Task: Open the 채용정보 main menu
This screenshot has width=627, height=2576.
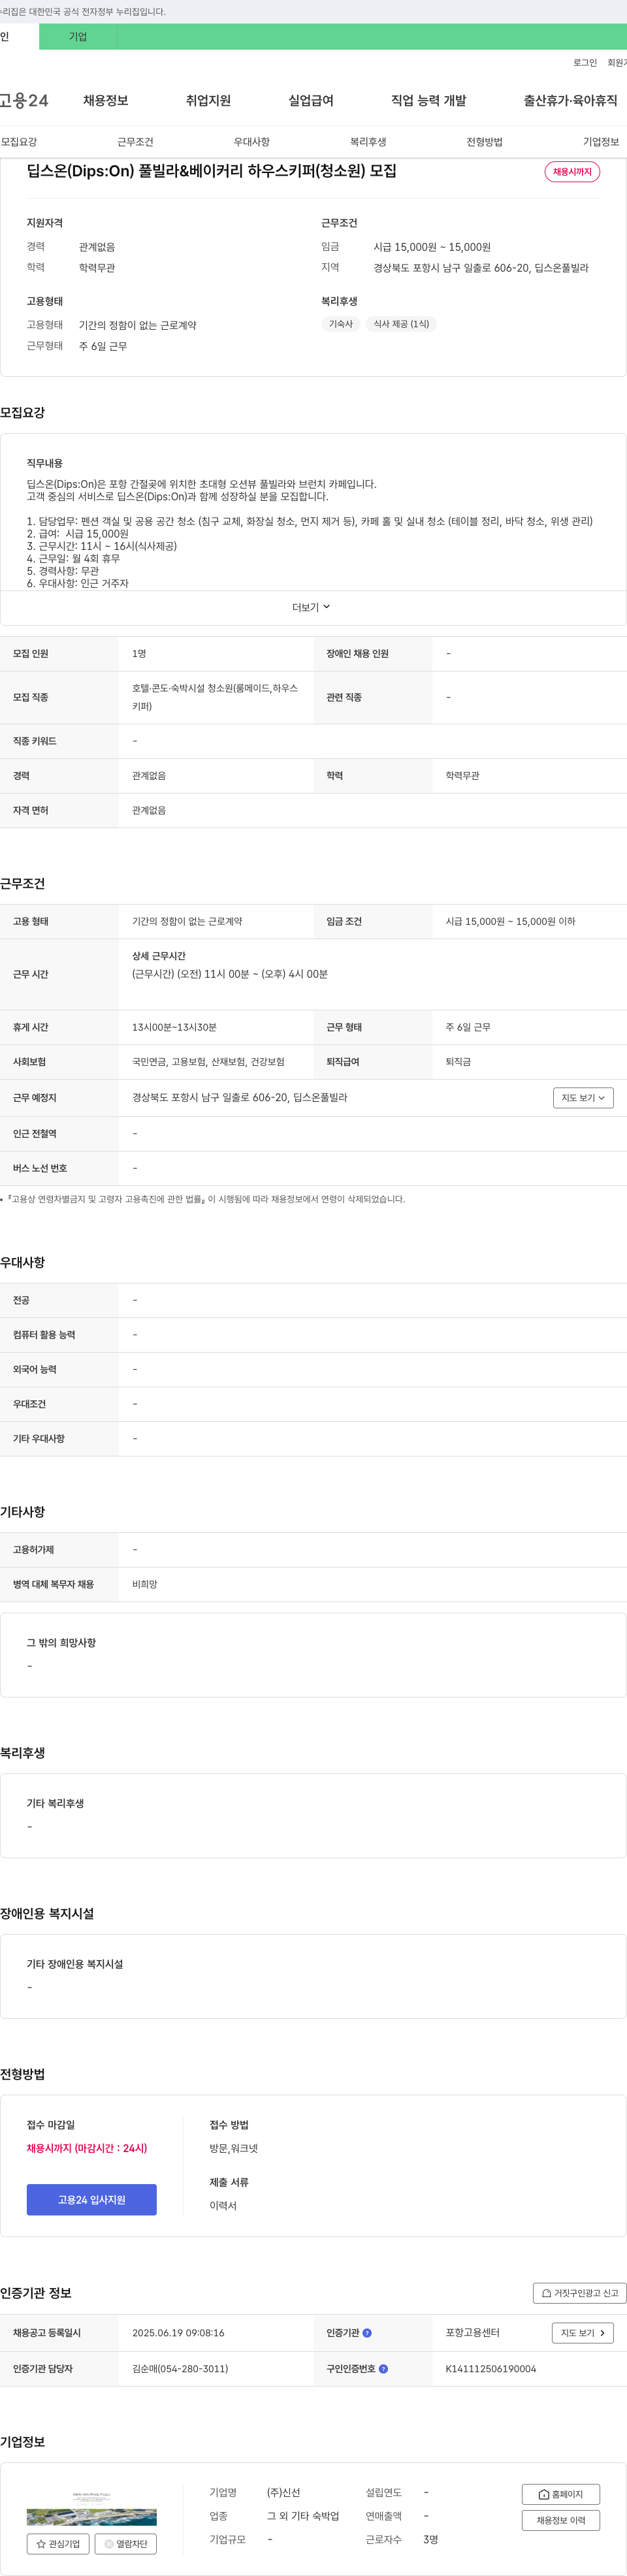Action: (x=105, y=101)
